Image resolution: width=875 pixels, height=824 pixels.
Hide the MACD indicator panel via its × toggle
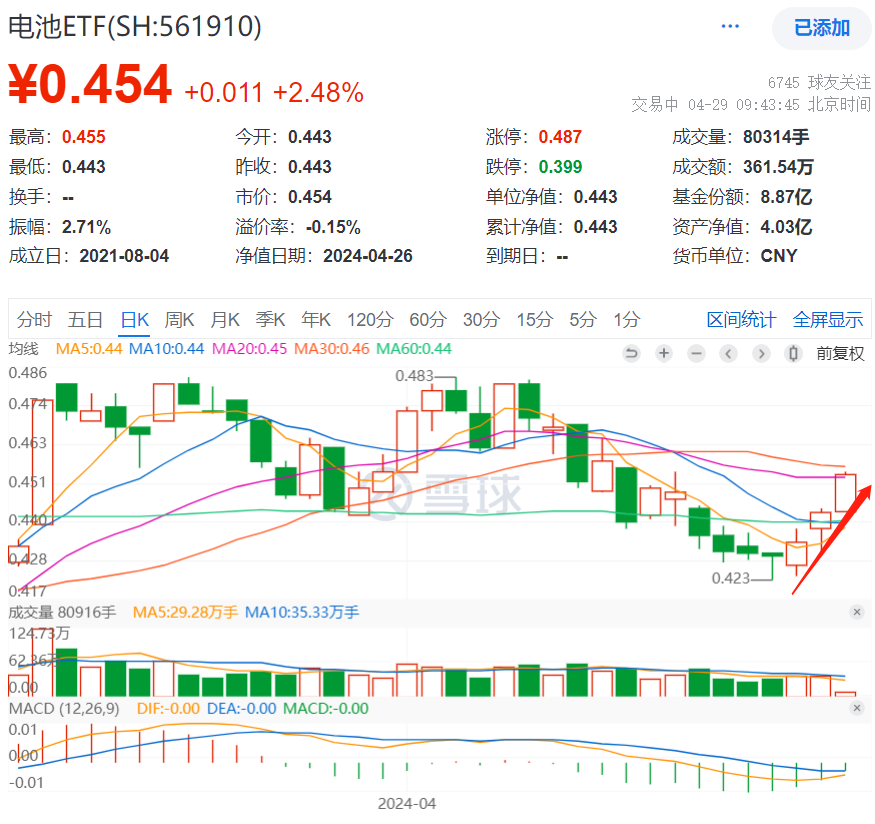(856, 707)
